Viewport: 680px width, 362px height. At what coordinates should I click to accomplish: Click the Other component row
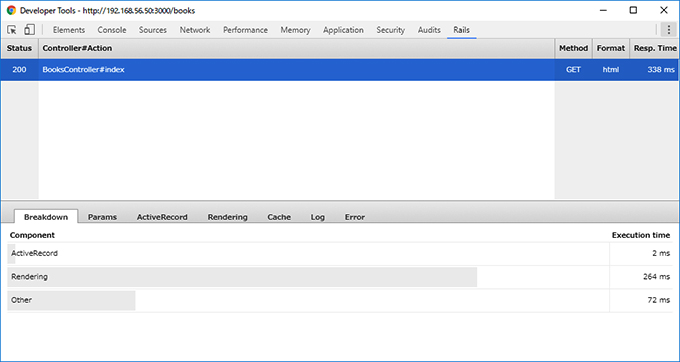coord(340,300)
